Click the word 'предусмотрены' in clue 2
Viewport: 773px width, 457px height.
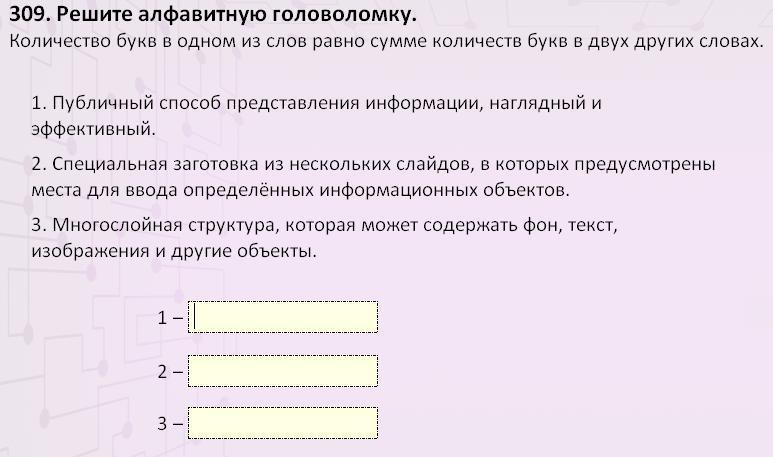tap(645, 164)
